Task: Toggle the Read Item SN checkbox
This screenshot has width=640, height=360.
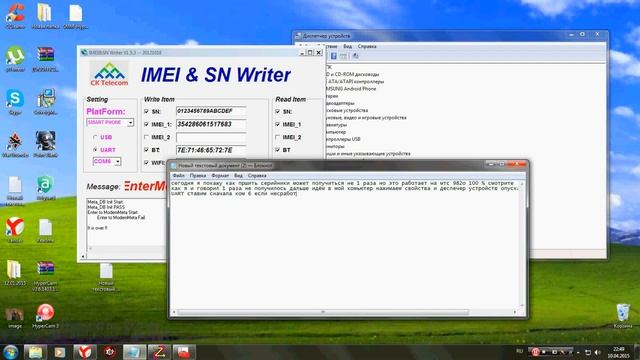Action: (x=278, y=111)
